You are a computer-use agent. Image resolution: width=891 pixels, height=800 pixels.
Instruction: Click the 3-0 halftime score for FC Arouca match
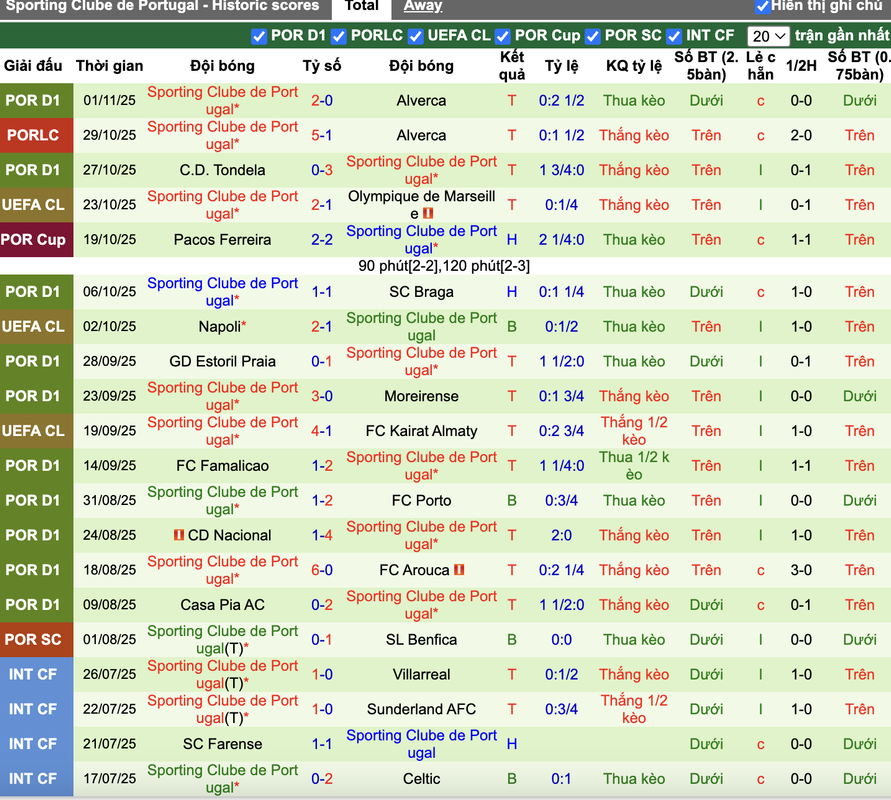[x=801, y=570]
